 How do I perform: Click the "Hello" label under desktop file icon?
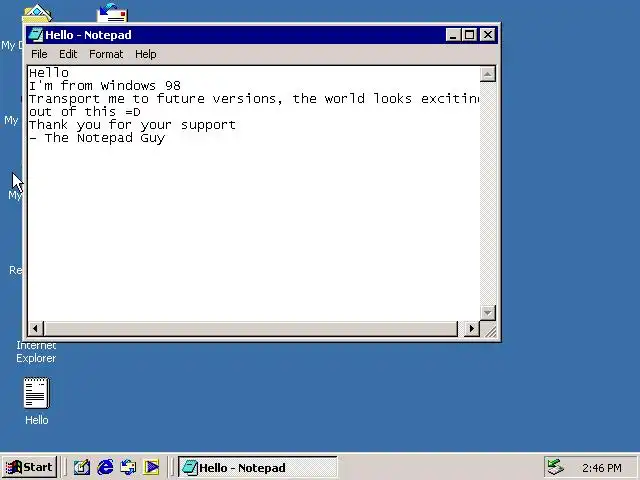[x=37, y=420]
